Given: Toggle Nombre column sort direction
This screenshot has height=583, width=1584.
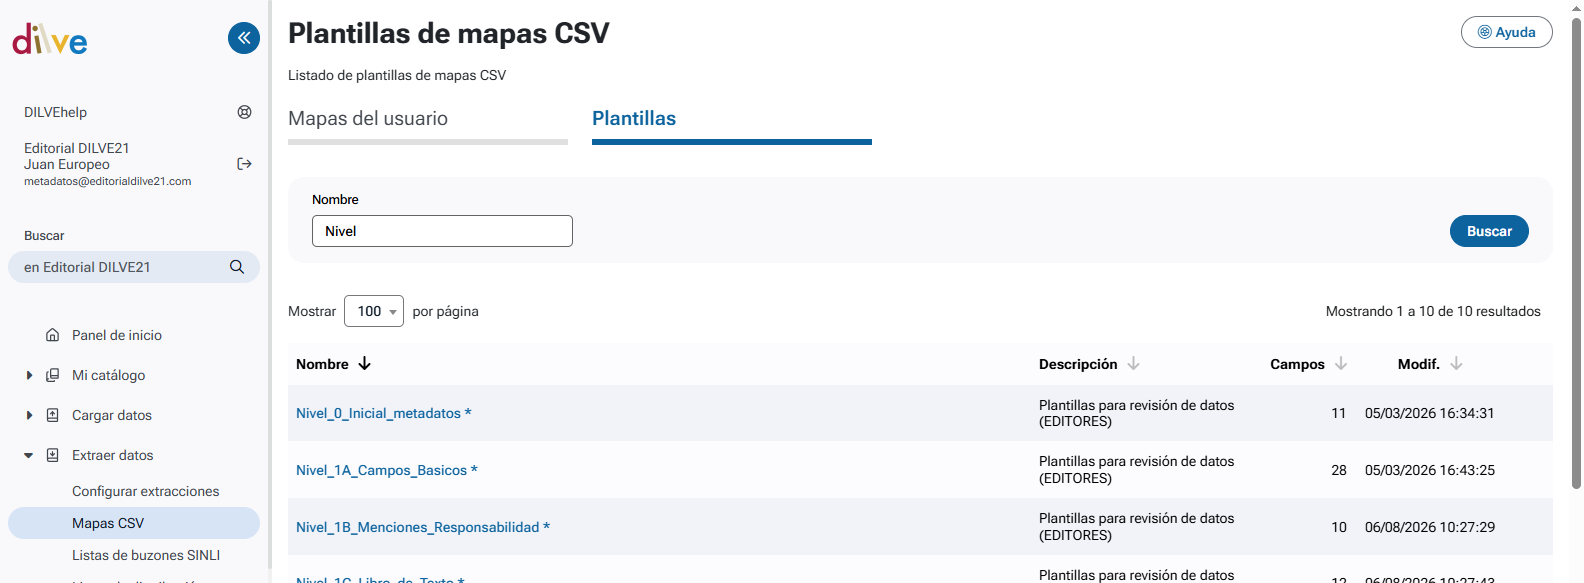Looking at the screenshot, I should point(365,364).
